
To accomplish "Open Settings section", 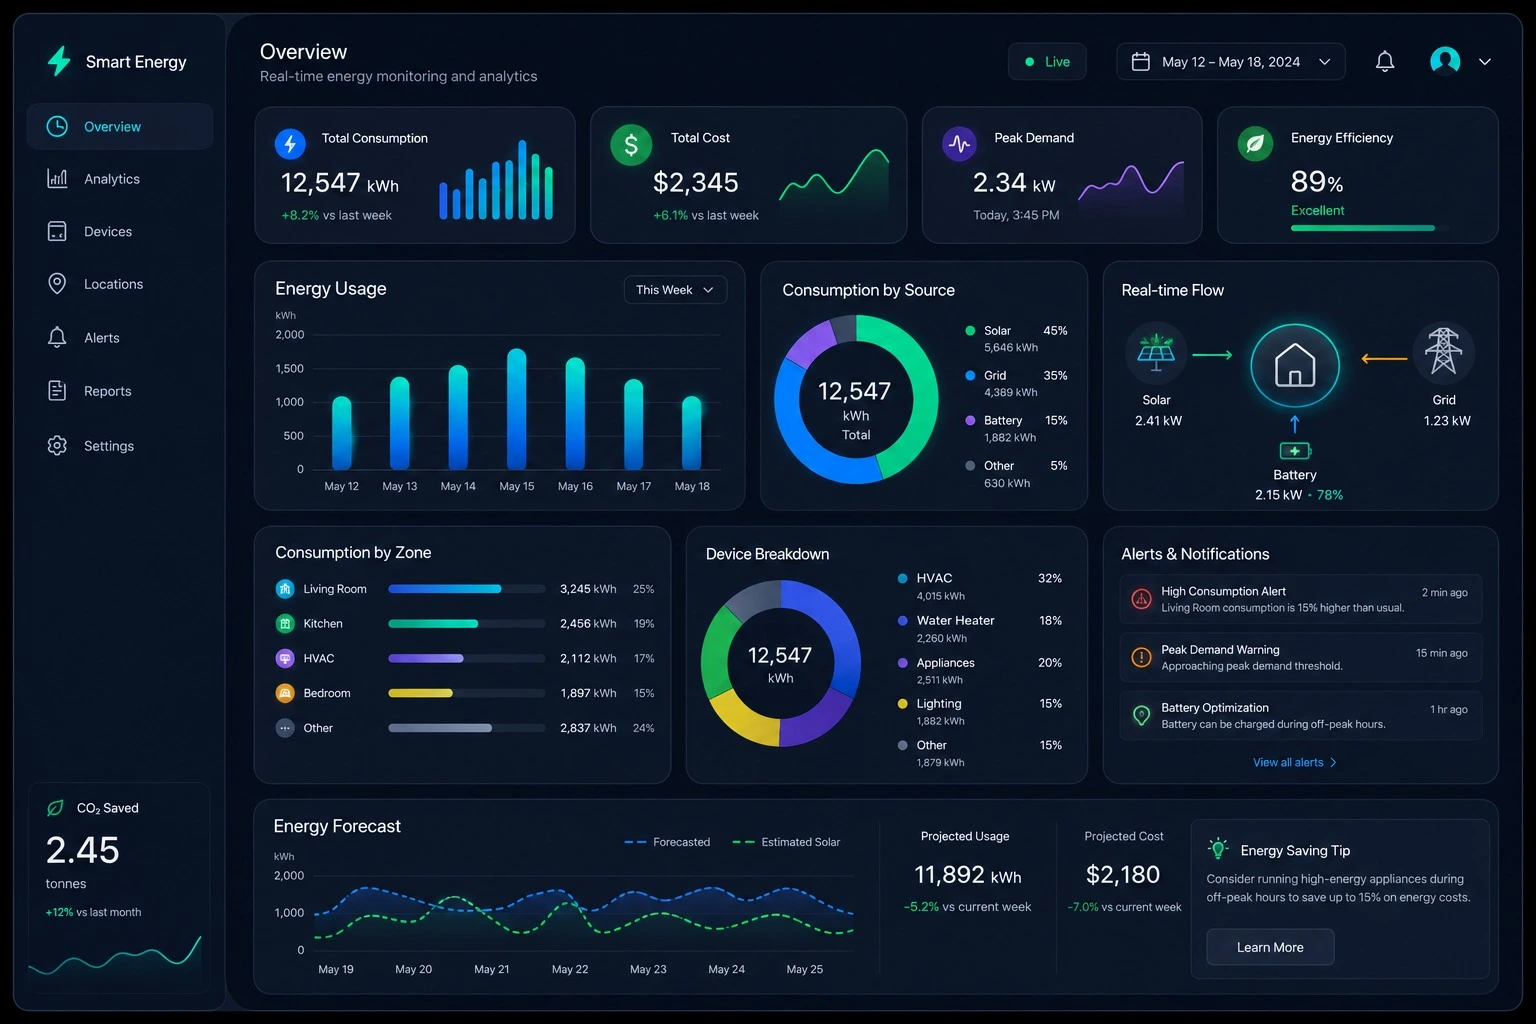I will pyautogui.click(x=120, y=445).
